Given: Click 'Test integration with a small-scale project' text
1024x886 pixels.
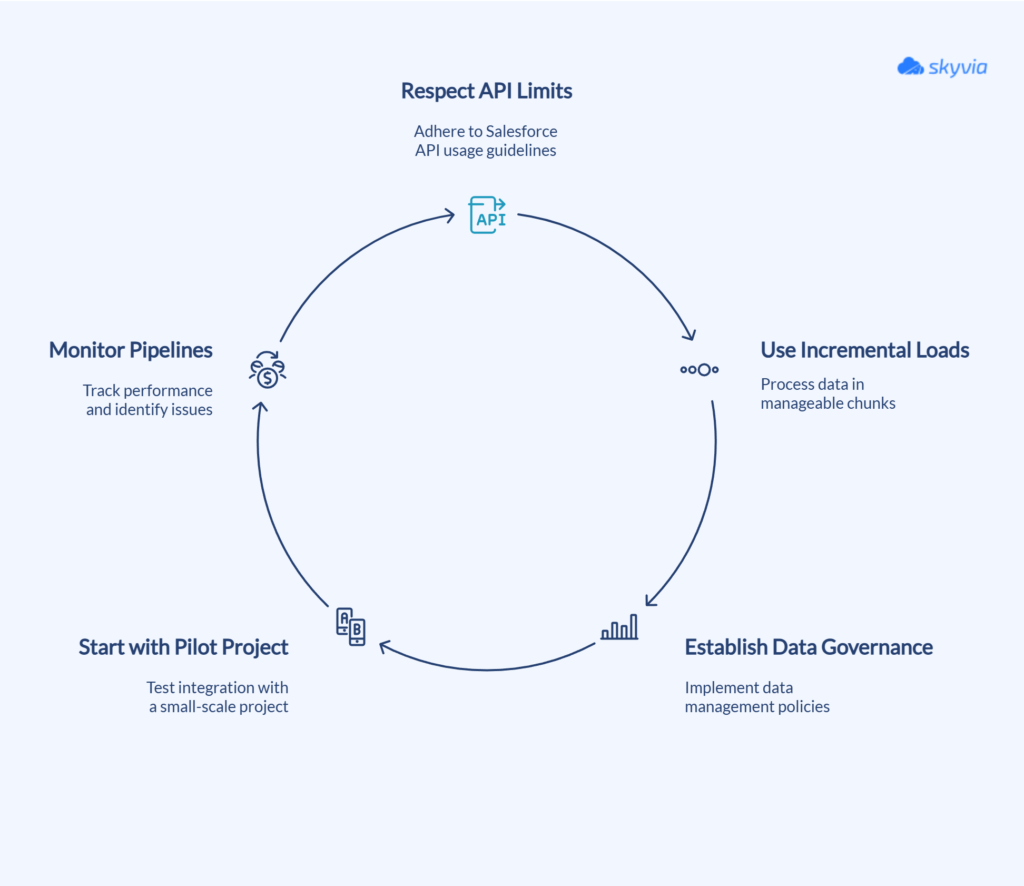Looking at the screenshot, I should click(x=217, y=697).
